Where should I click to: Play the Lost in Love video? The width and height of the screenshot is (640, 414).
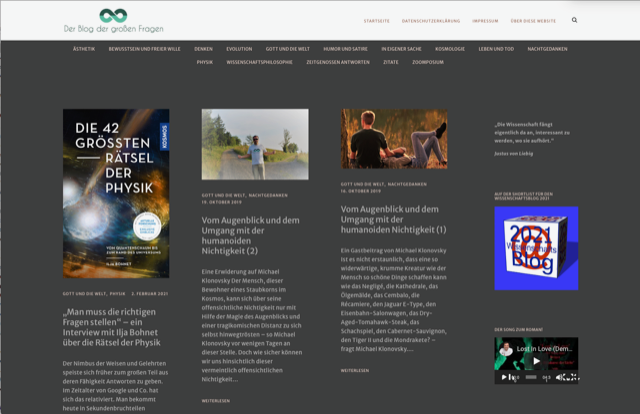click(536, 361)
